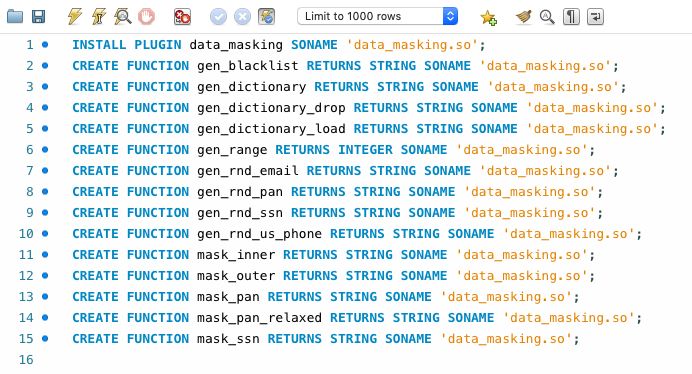Toggle word wrapping icon

tap(595, 17)
